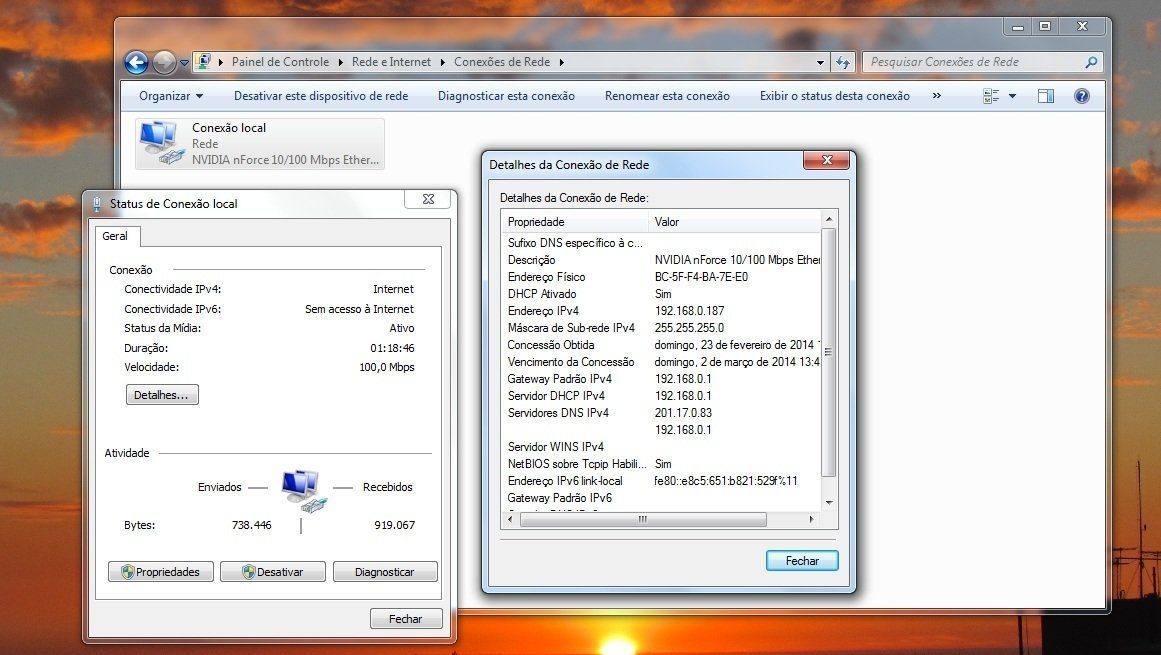Close the Detalhes da Conexão de Rede dialog

pyautogui.click(x=827, y=160)
